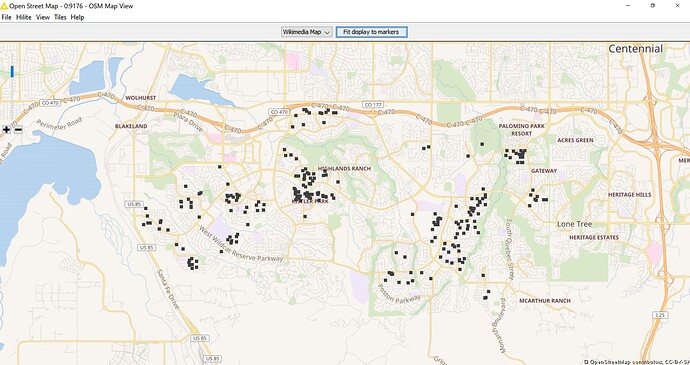Screen dimensions: 690x365
Task: Click the I 25 highway shield
Action: coord(661,315)
